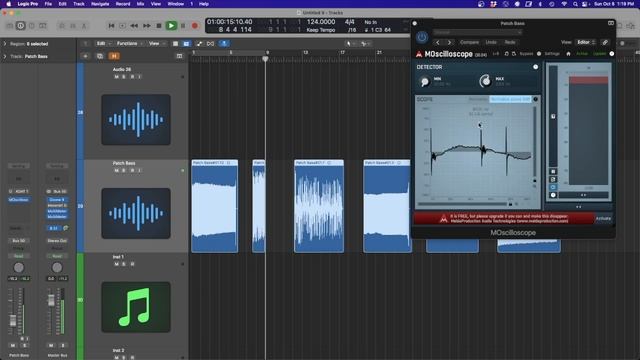Screen dimensions: 640x360
Task: Adjust the Patch Bass channel volume fader
Action: coord(13,320)
